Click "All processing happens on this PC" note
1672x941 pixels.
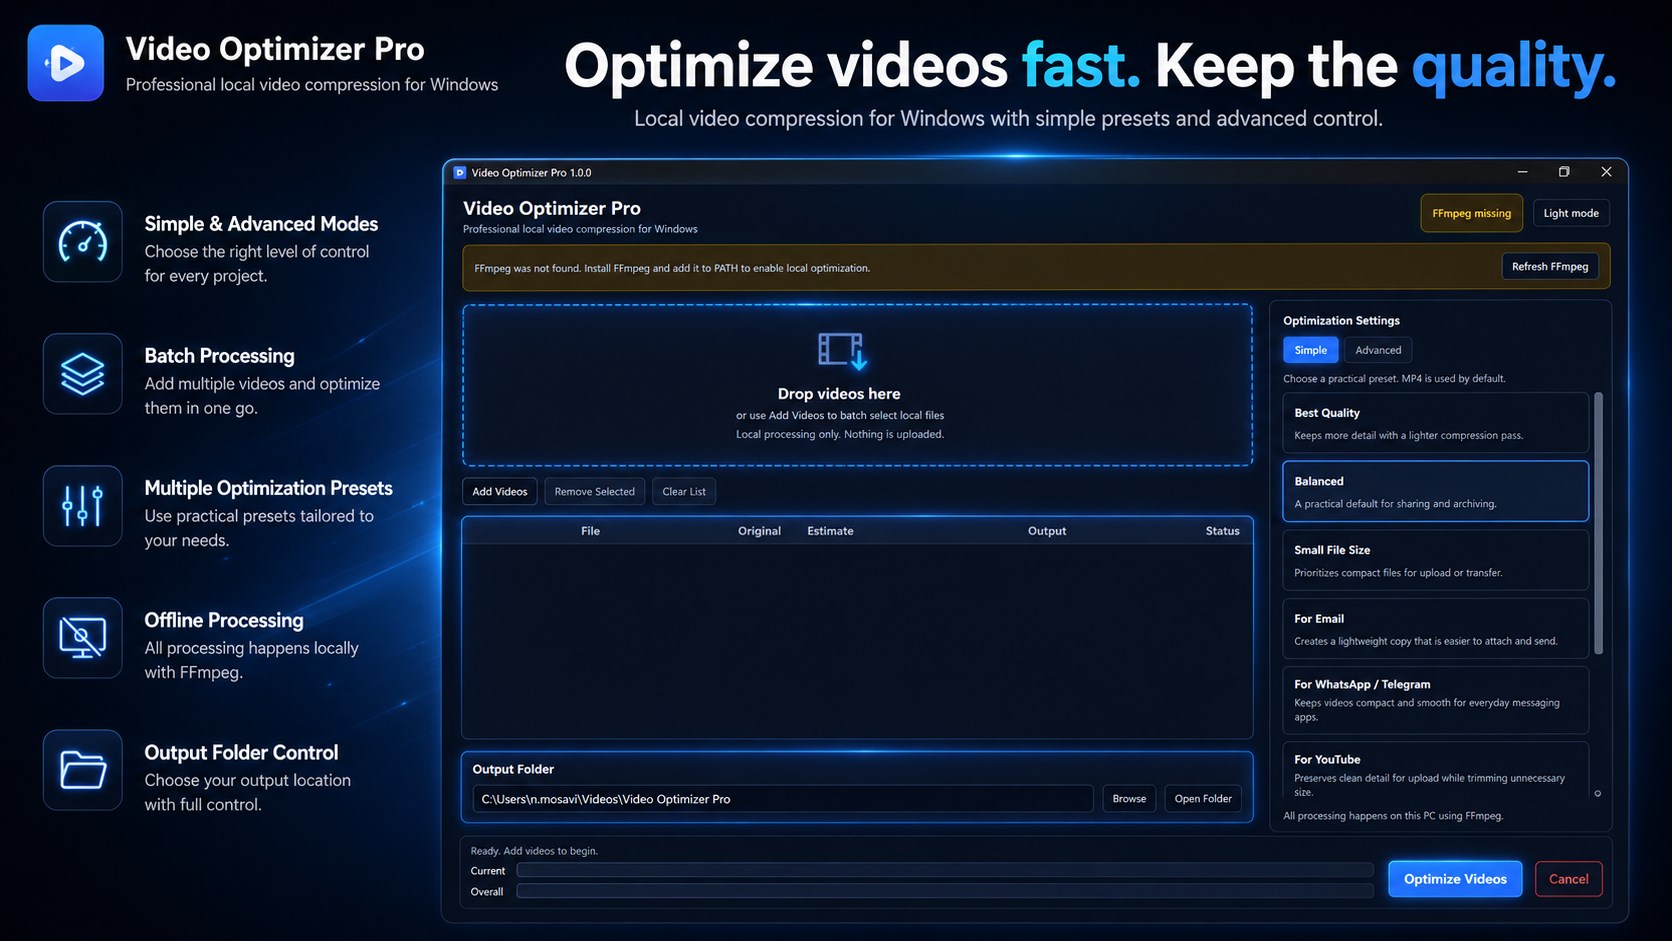pos(1393,816)
